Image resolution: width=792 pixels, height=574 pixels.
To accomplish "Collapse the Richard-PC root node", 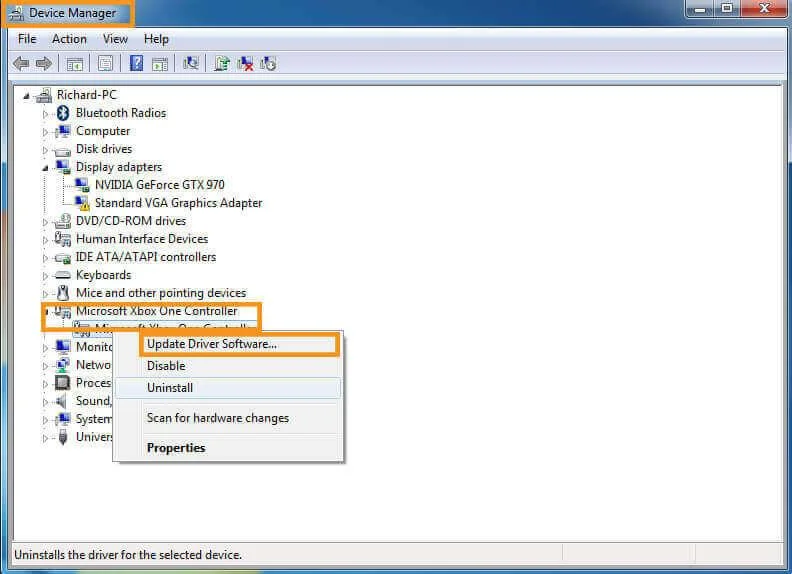I will click(26, 95).
